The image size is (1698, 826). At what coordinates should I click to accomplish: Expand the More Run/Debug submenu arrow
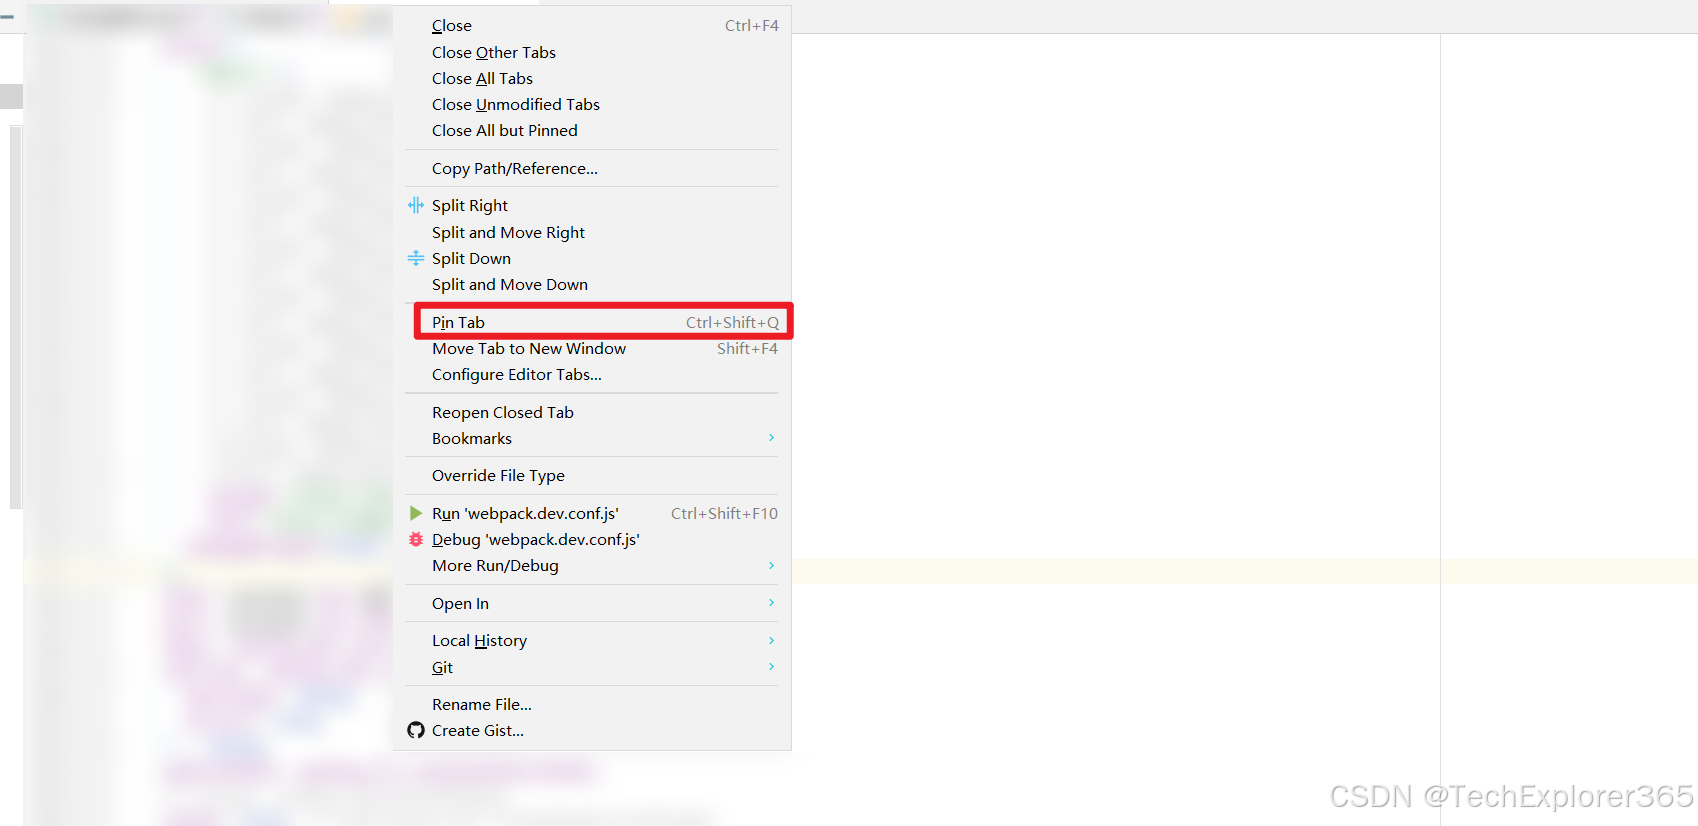771,565
